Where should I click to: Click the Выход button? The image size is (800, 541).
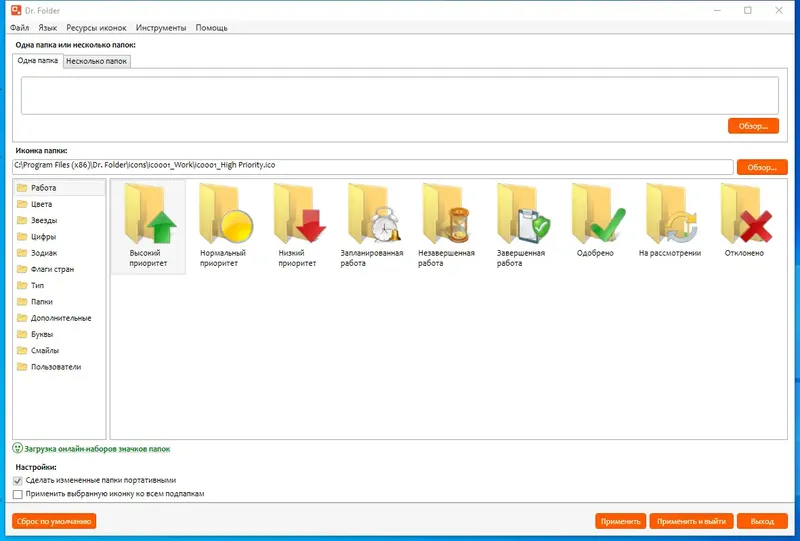click(762, 521)
